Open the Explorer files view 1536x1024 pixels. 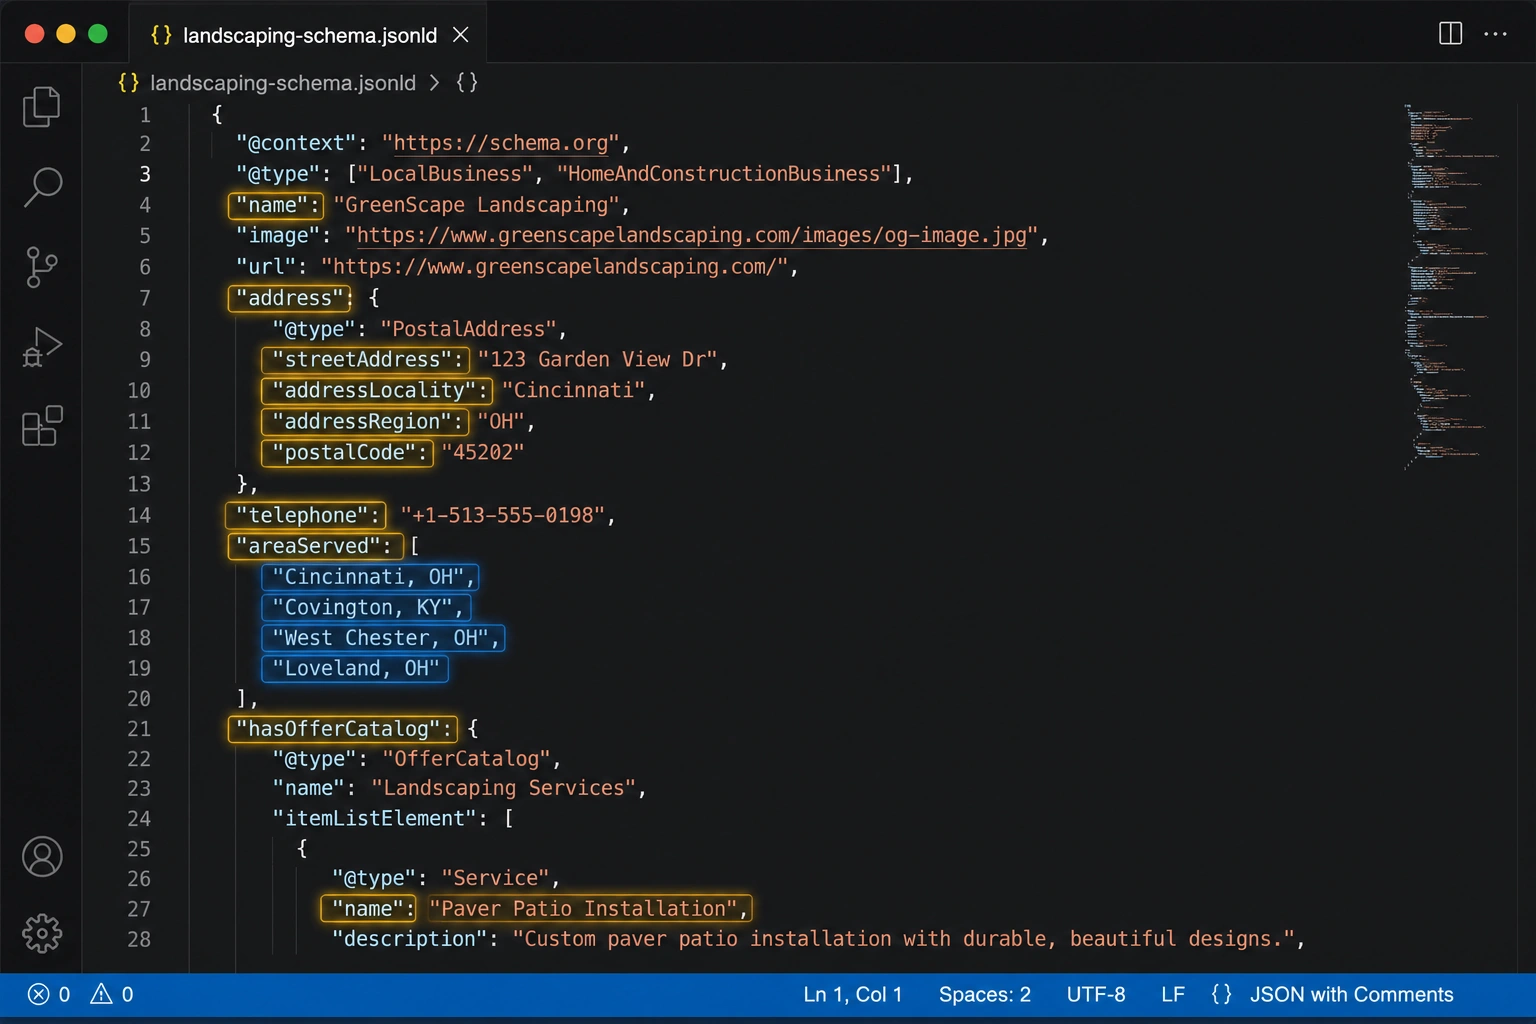click(x=41, y=106)
